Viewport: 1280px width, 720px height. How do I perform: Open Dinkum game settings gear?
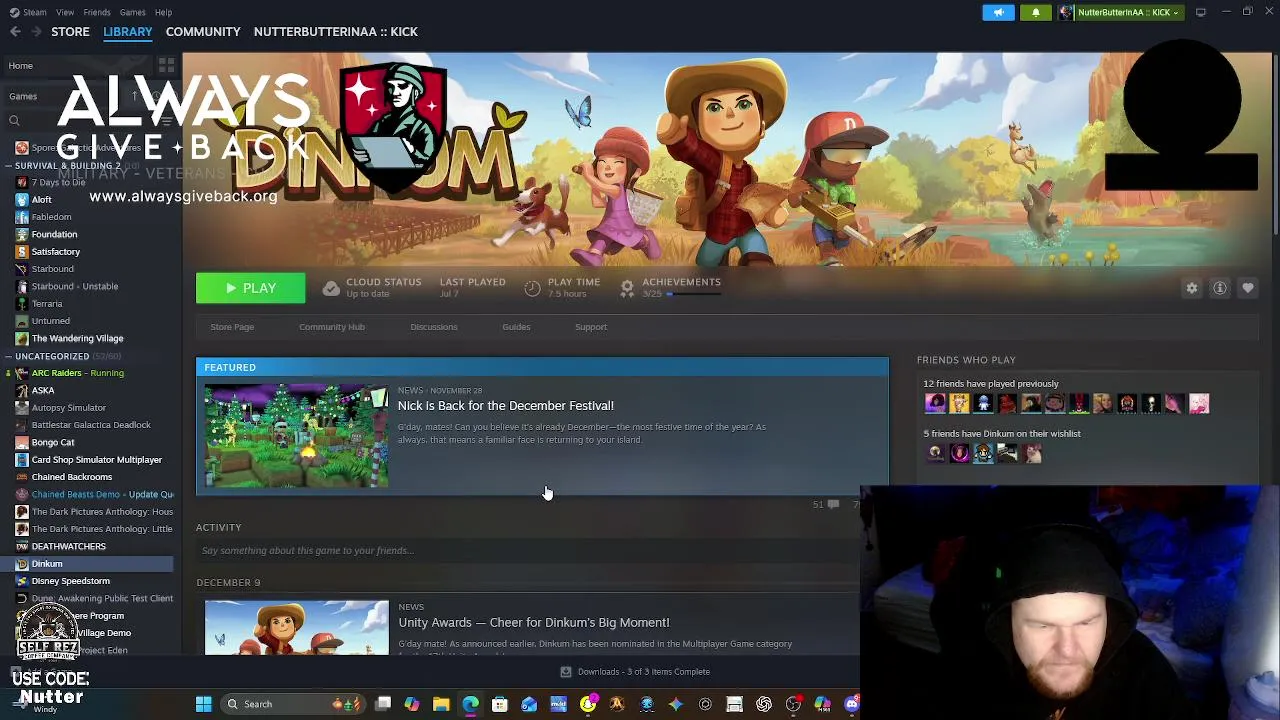pos(1192,288)
